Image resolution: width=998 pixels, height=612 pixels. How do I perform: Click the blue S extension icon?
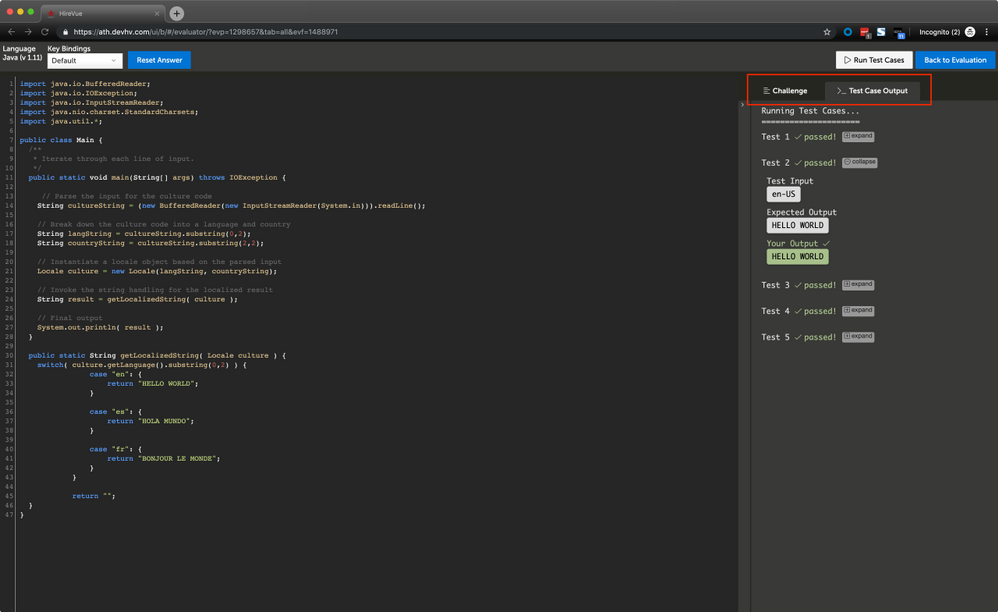click(881, 32)
